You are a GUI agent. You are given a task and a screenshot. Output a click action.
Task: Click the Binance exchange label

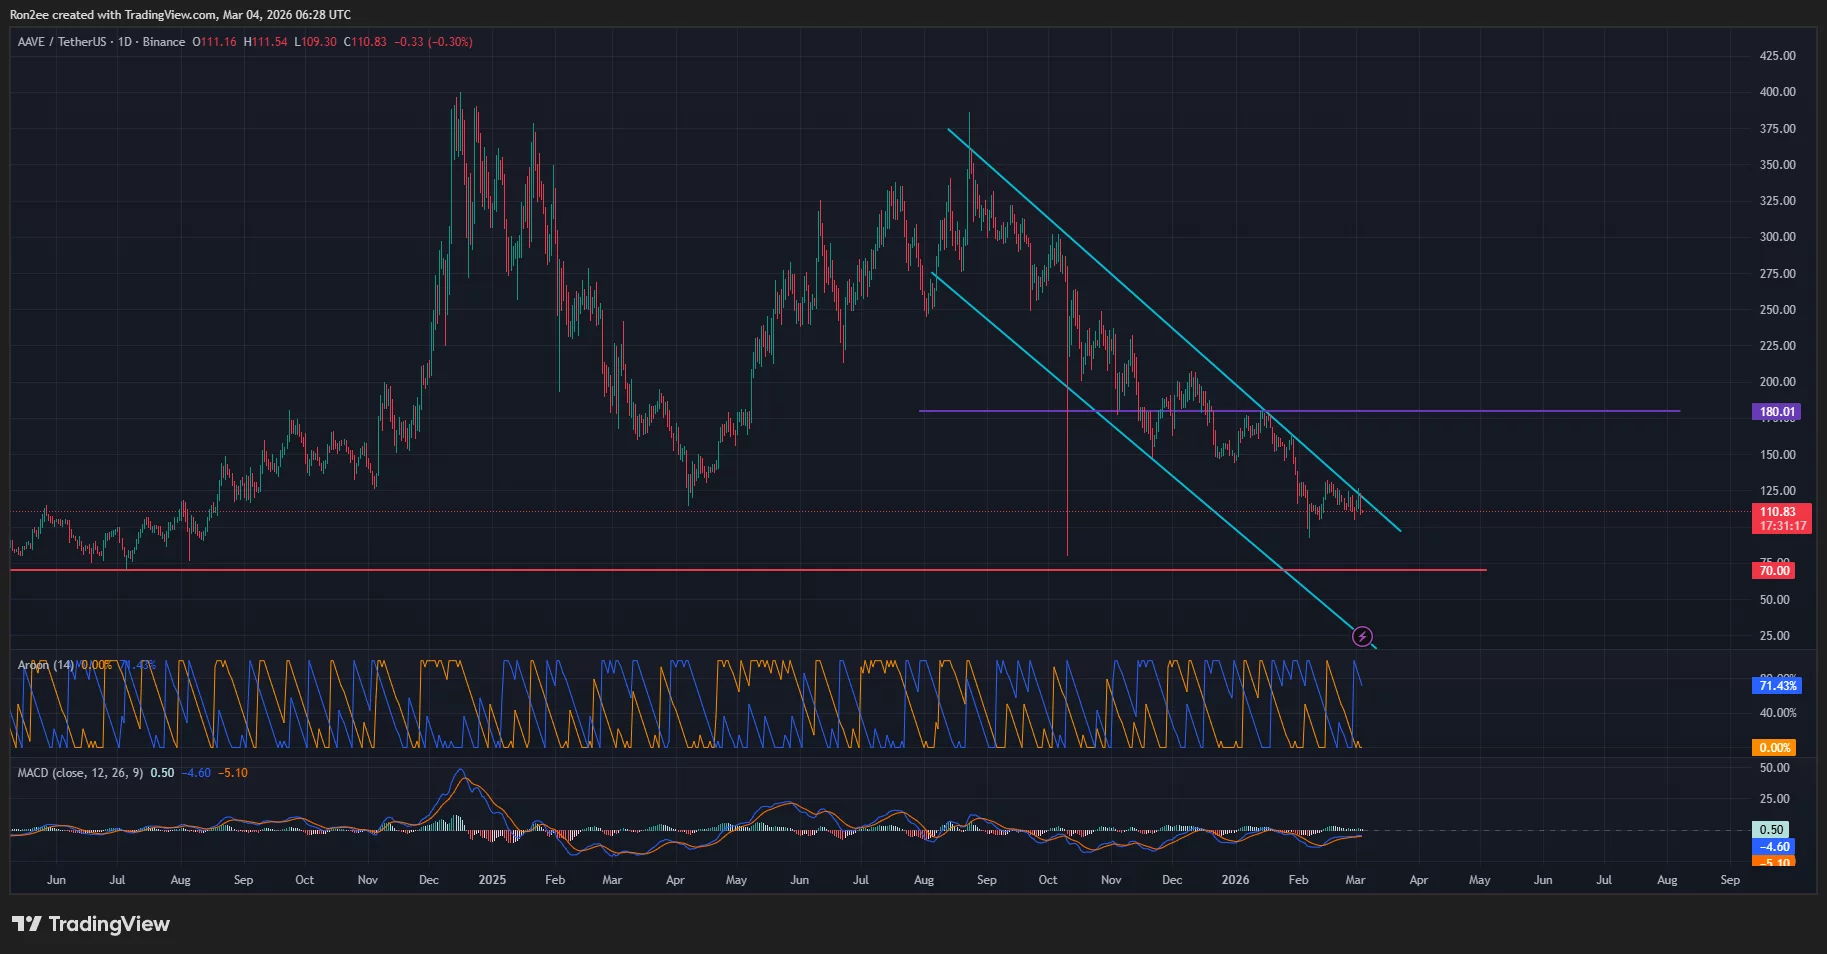pos(161,42)
